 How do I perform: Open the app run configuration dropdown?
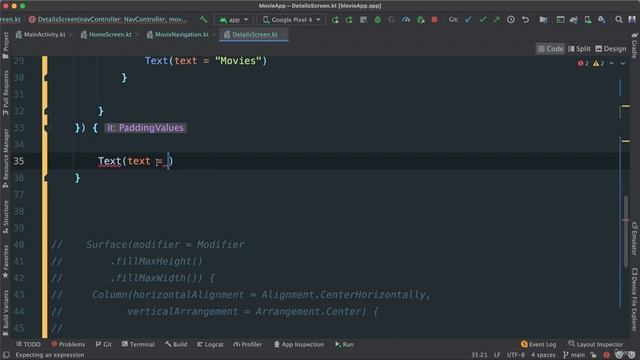pyautogui.click(x=234, y=20)
